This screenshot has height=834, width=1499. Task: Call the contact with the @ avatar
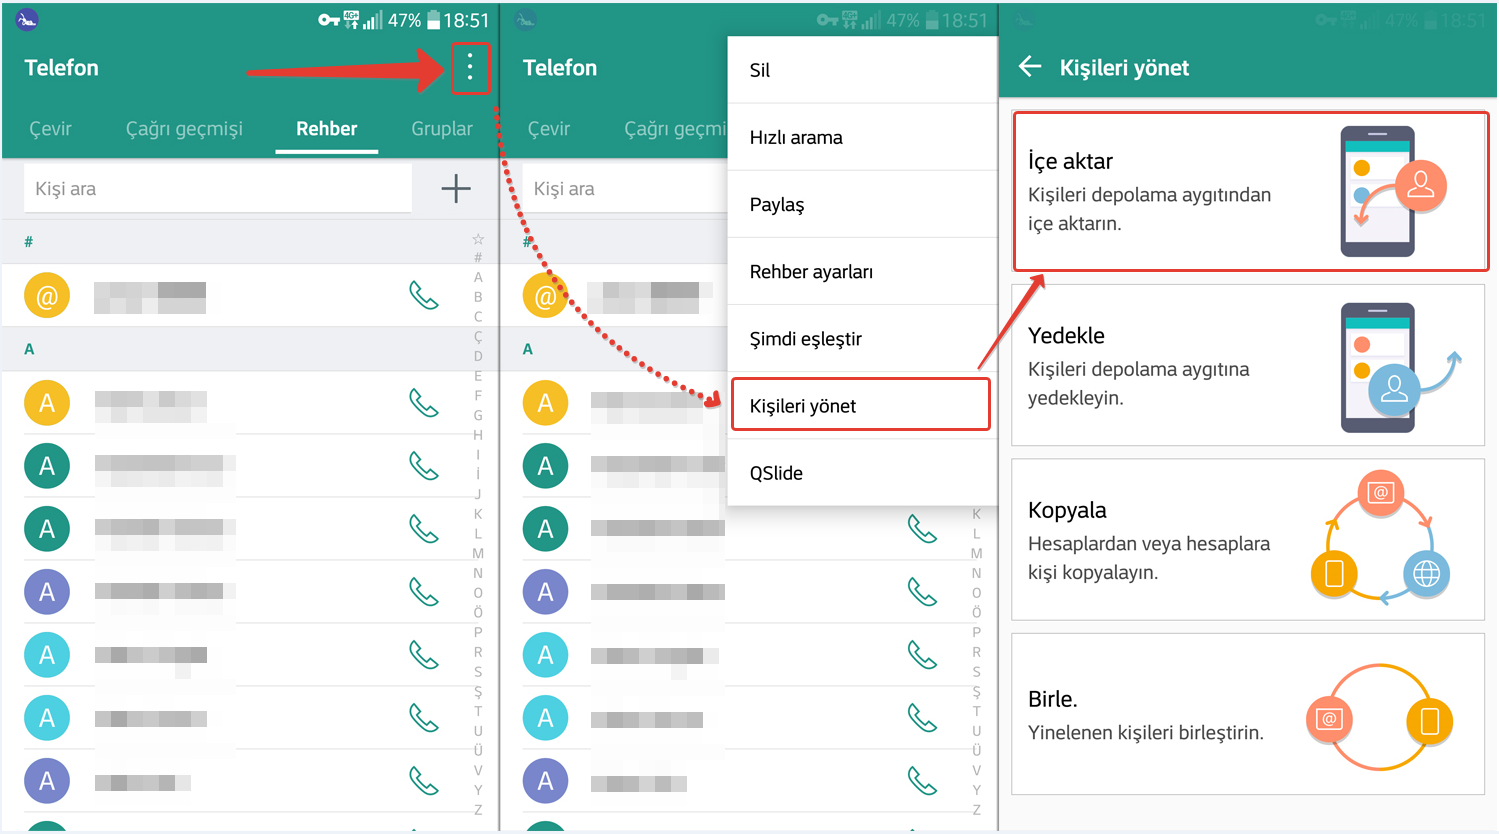[424, 296]
